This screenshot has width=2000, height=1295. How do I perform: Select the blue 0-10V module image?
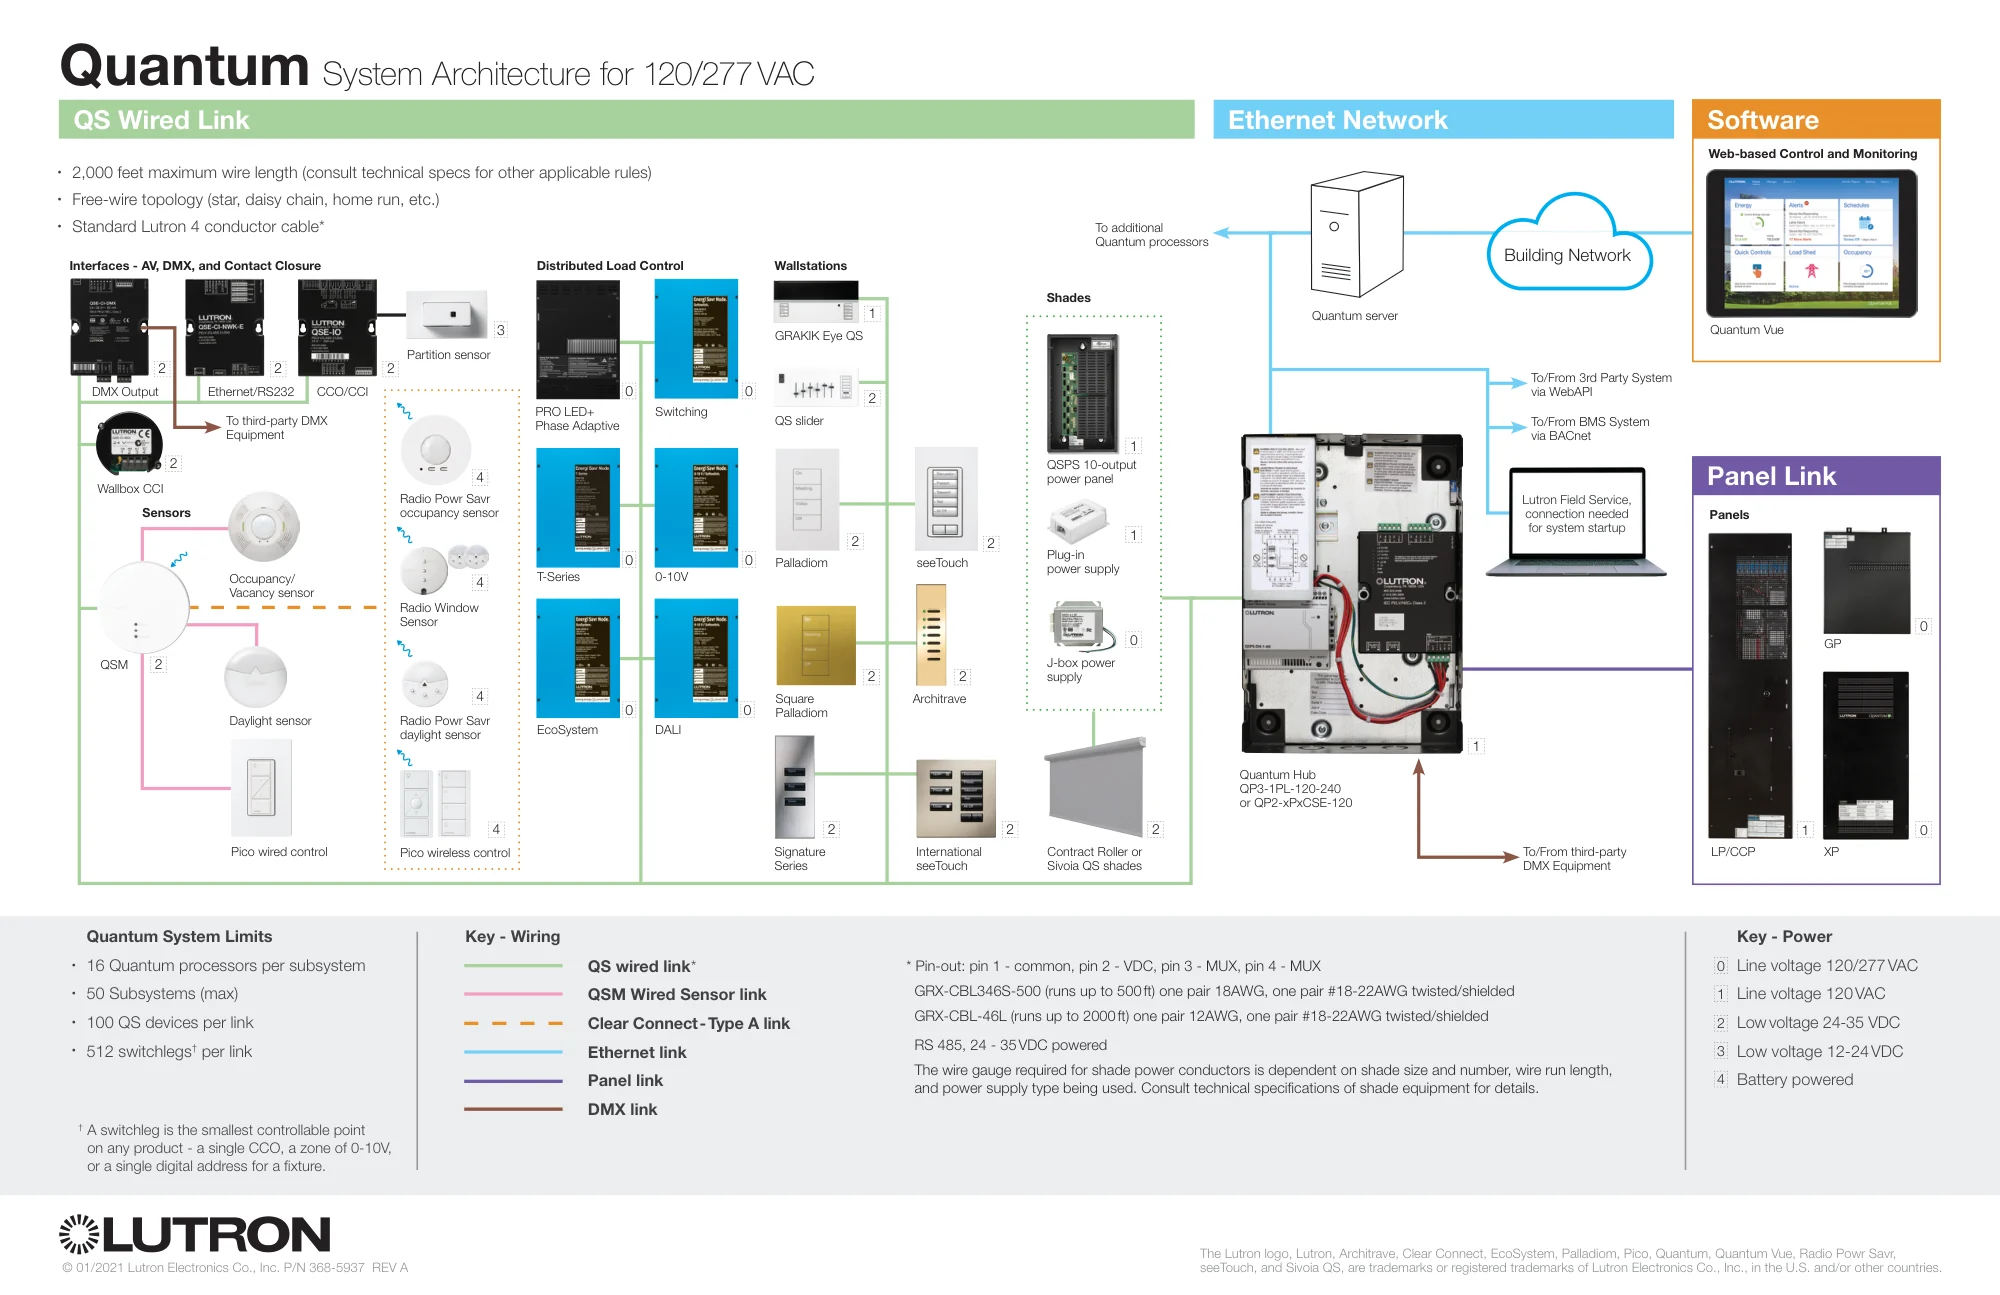coord(696,508)
